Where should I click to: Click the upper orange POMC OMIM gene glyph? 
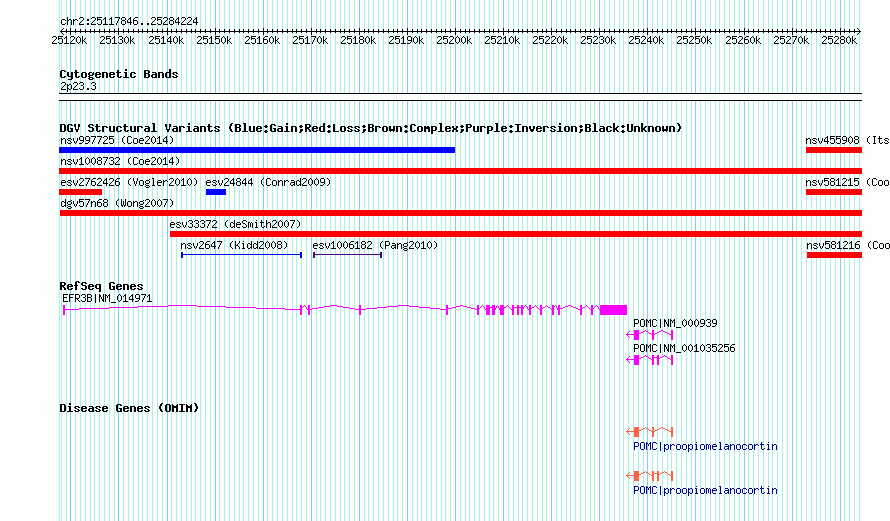tap(649, 432)
